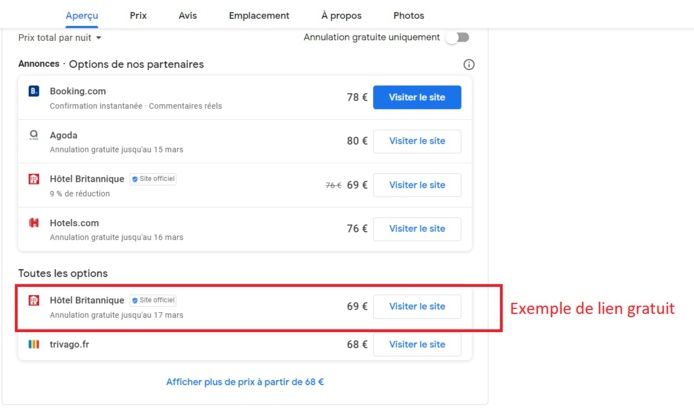Visit the Booking.com site for 78 €
694x411 pixels.
coord(417,97)
